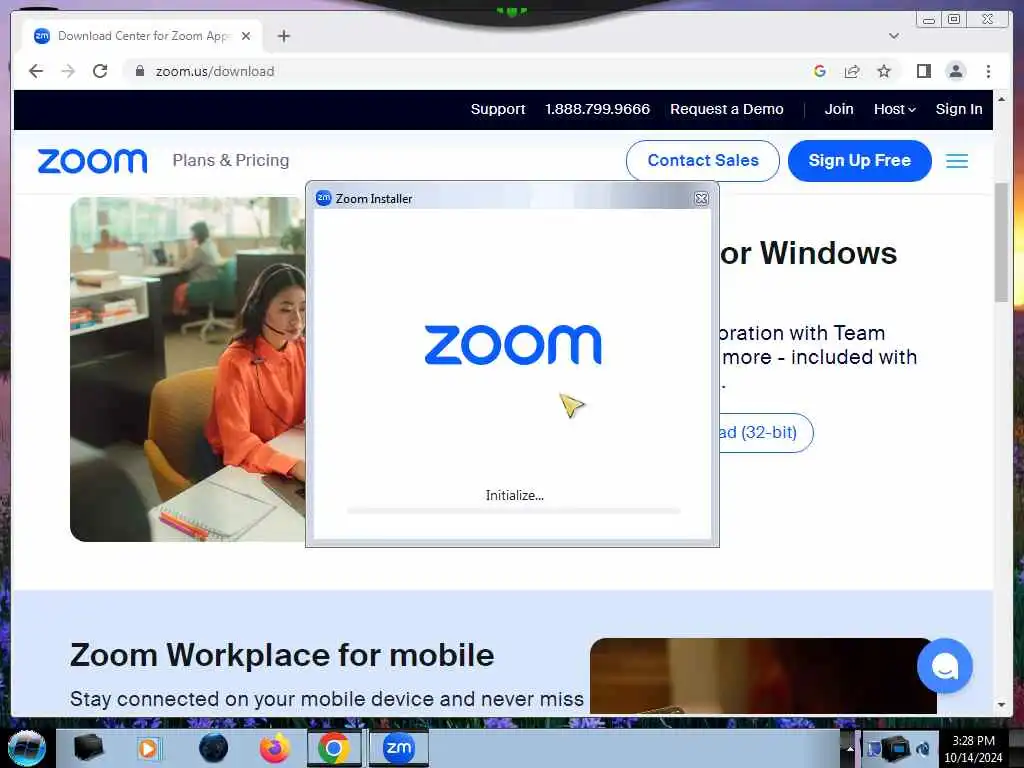Screen dimensions: 1024x768
Task: Close the Download Center tab
Action: (x=246, y=36)
